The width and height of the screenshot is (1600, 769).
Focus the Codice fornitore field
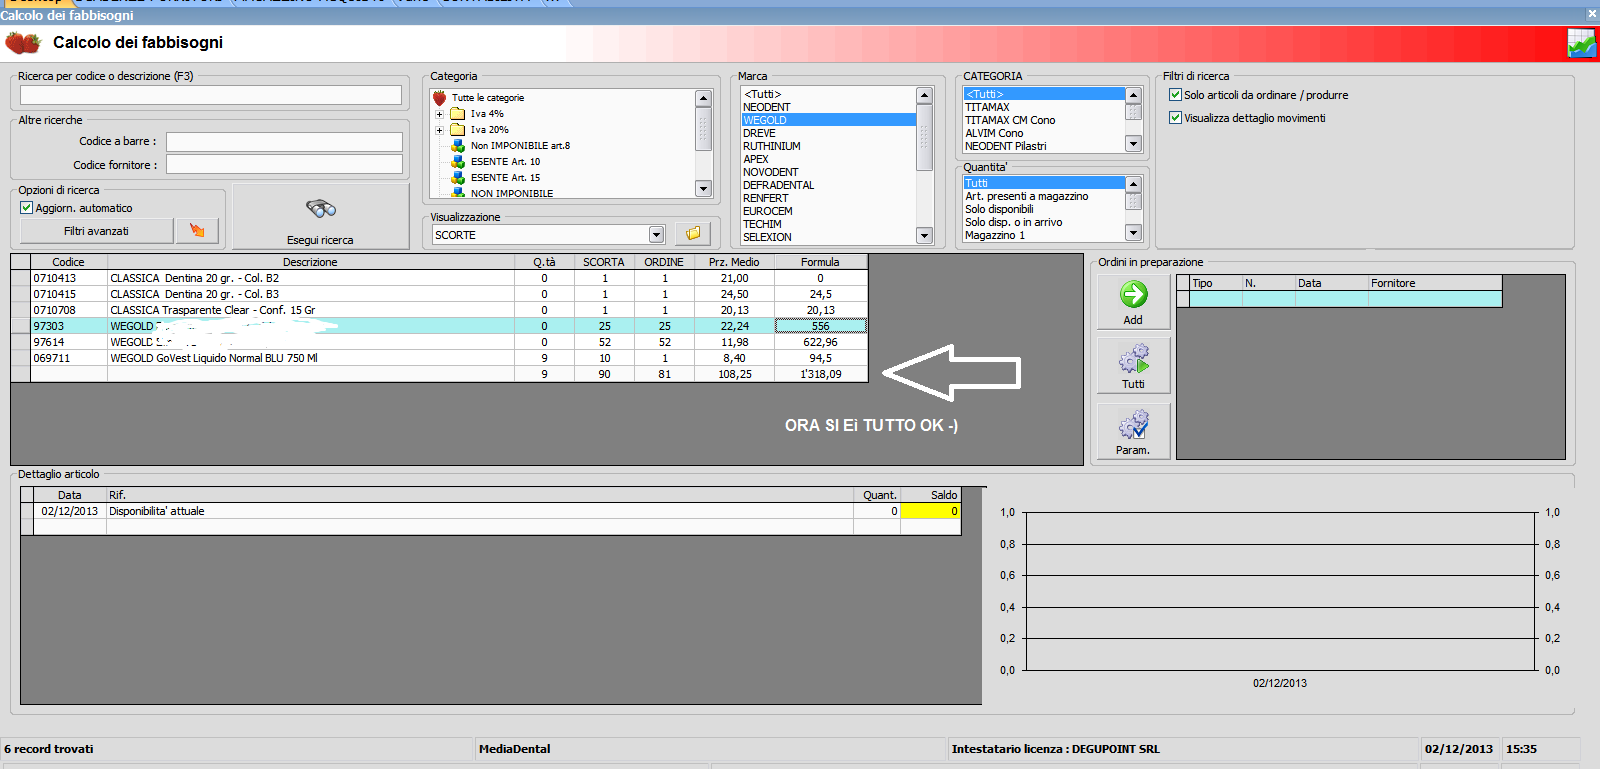coord(284,164)
